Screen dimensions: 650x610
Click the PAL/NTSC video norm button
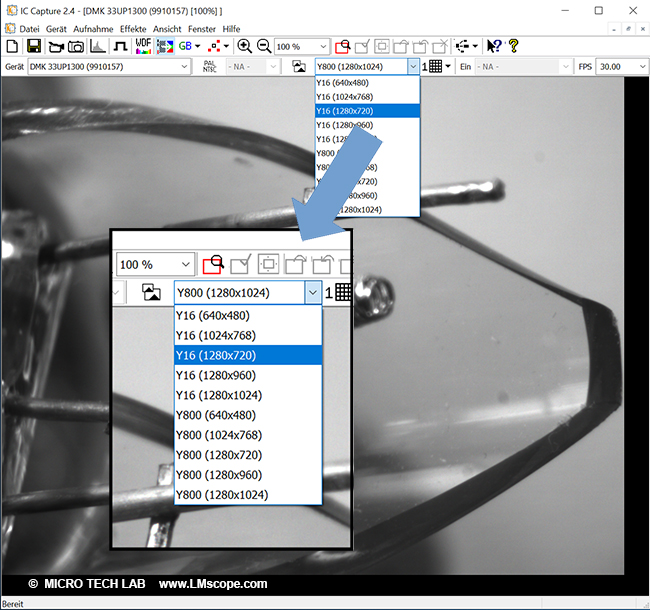tap(209, 67)
